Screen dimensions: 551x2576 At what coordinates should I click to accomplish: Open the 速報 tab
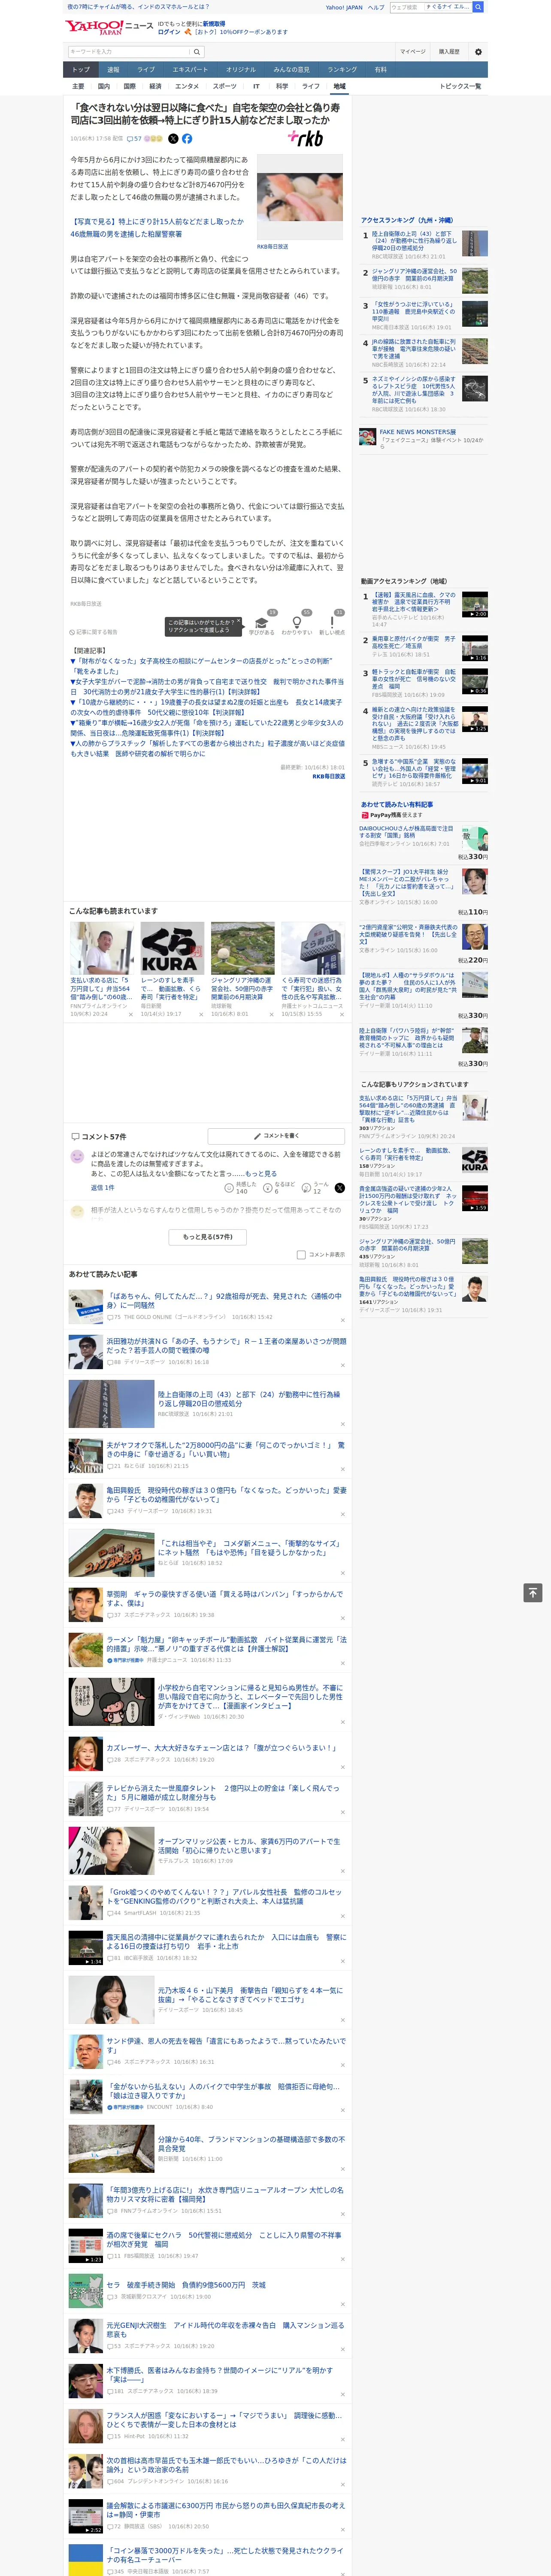tap(113, 70)
